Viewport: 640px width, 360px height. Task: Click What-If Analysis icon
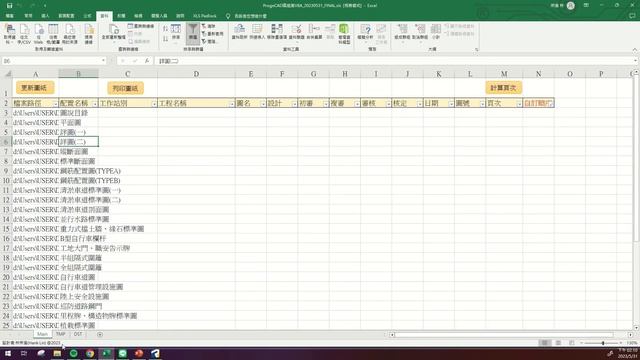tap(365, 32)
